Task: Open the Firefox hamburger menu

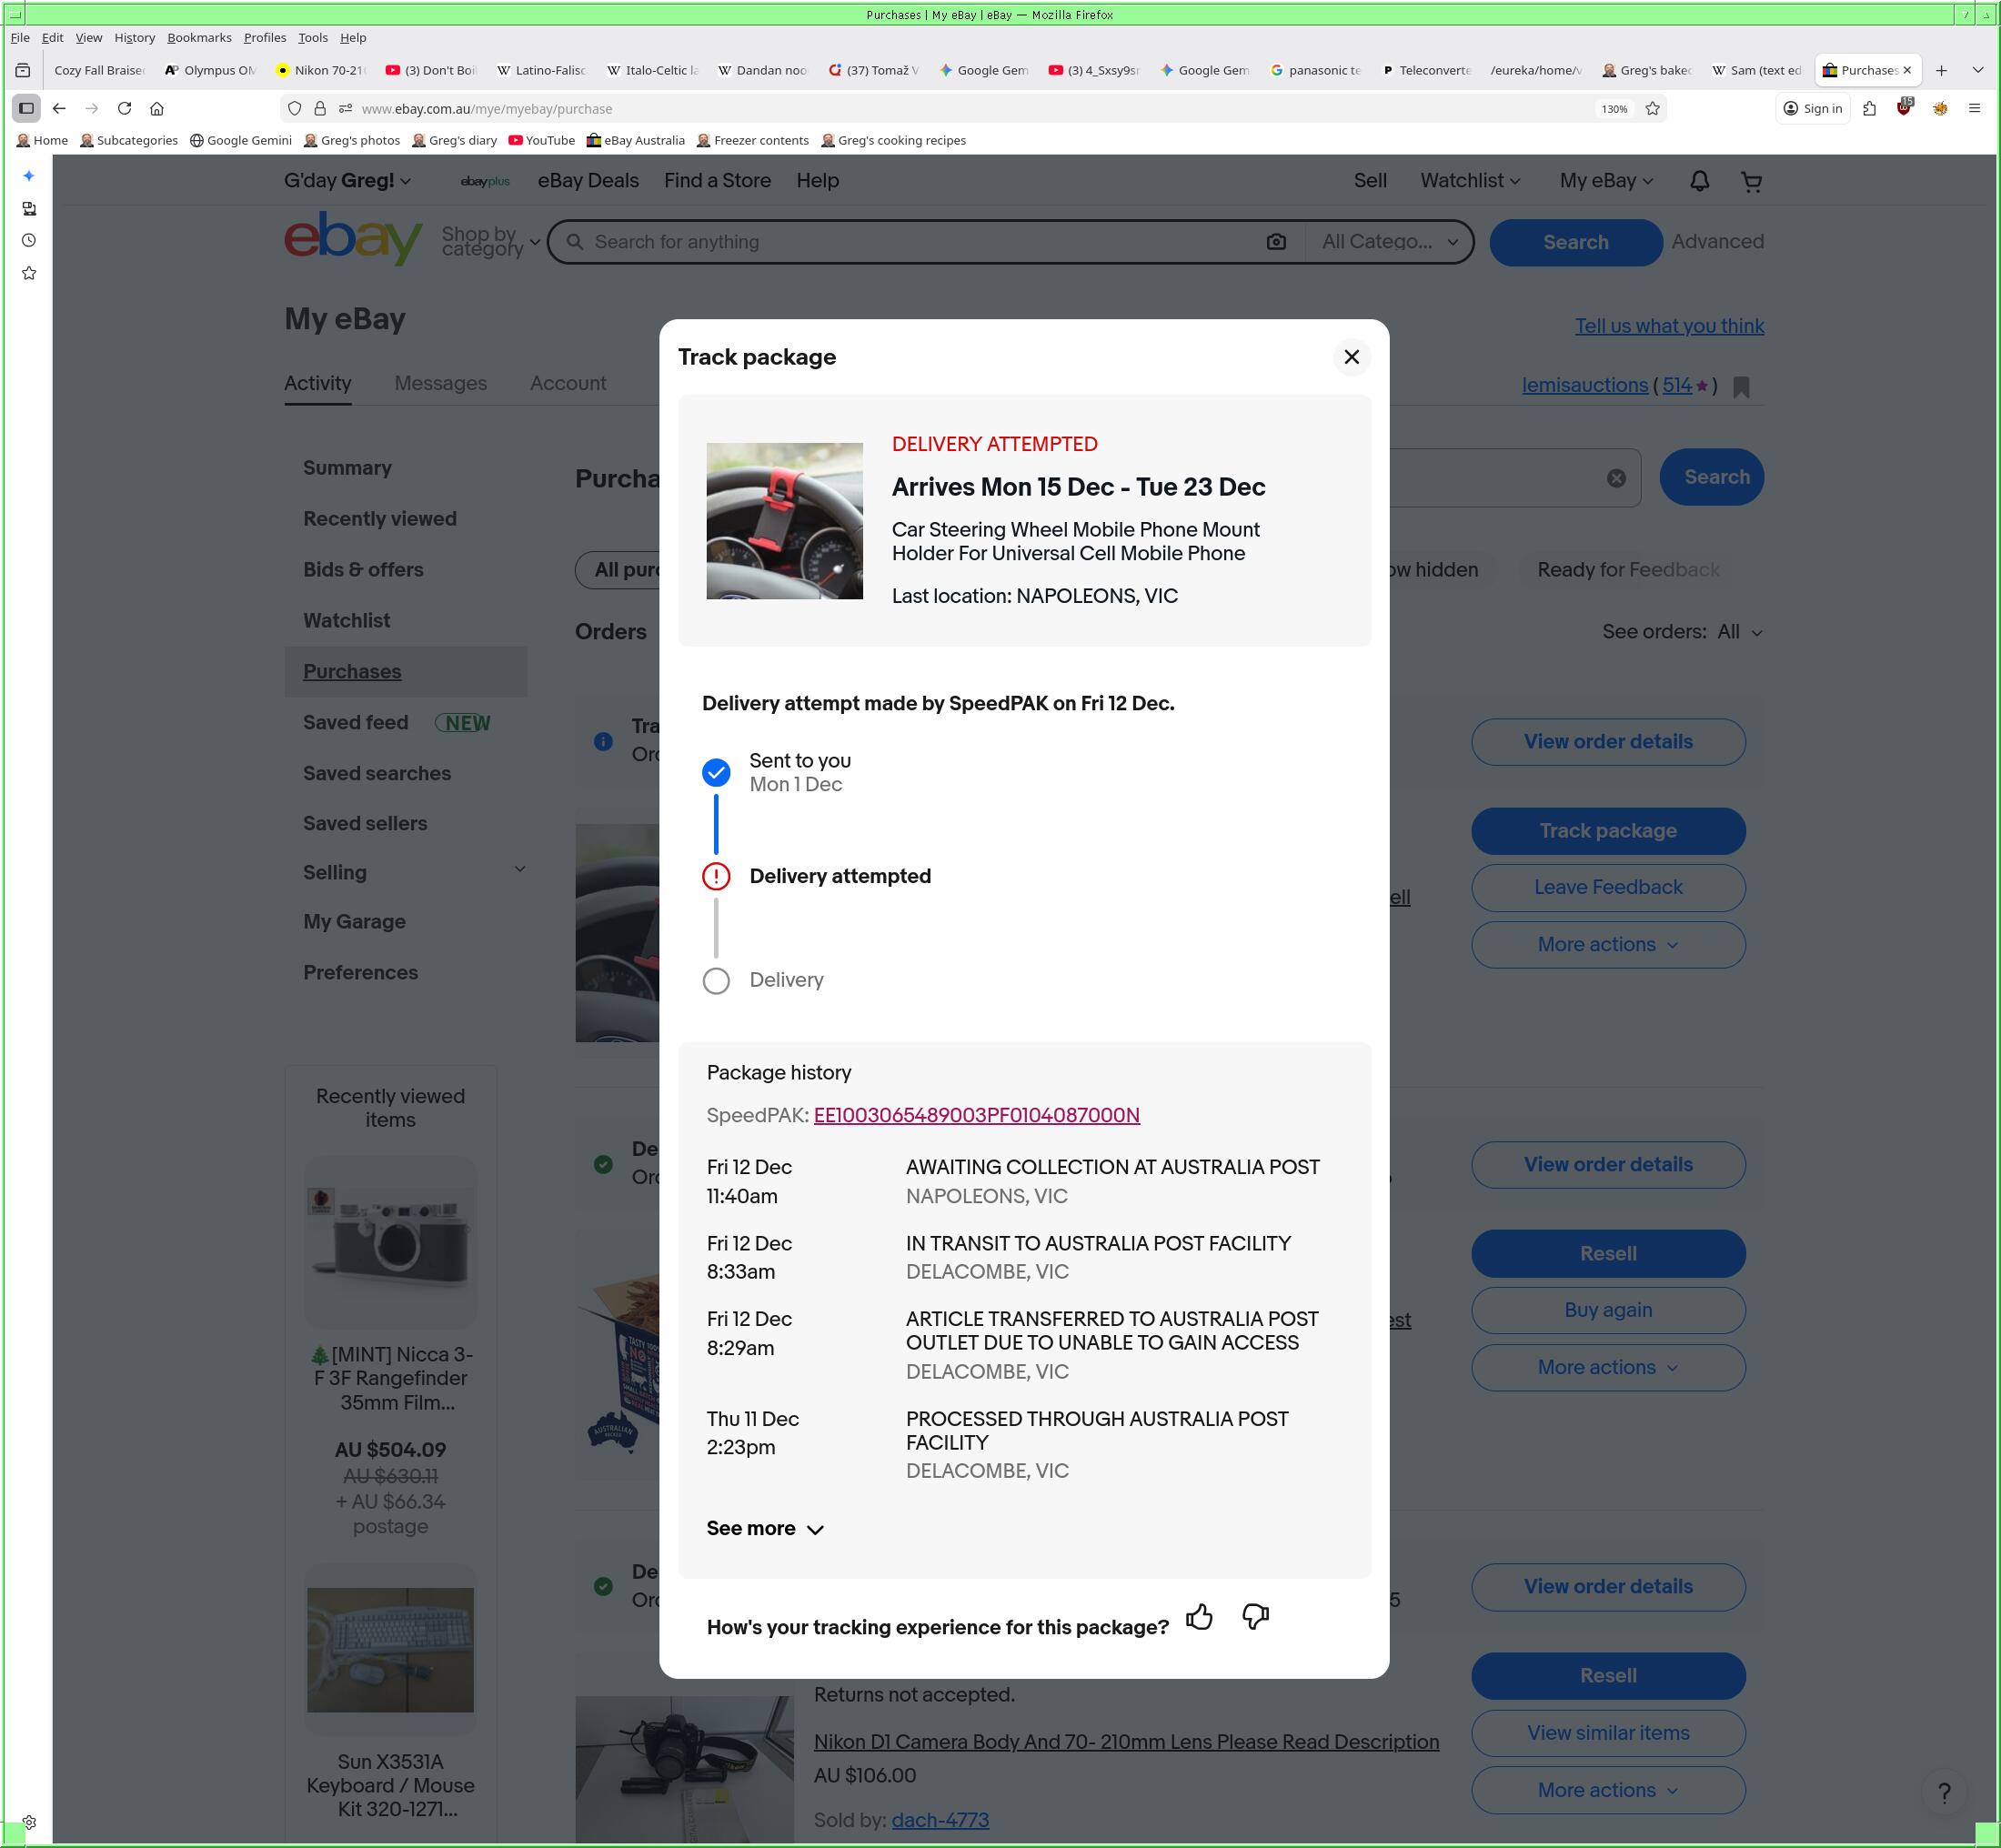Action: click(x=1974, y=108)
